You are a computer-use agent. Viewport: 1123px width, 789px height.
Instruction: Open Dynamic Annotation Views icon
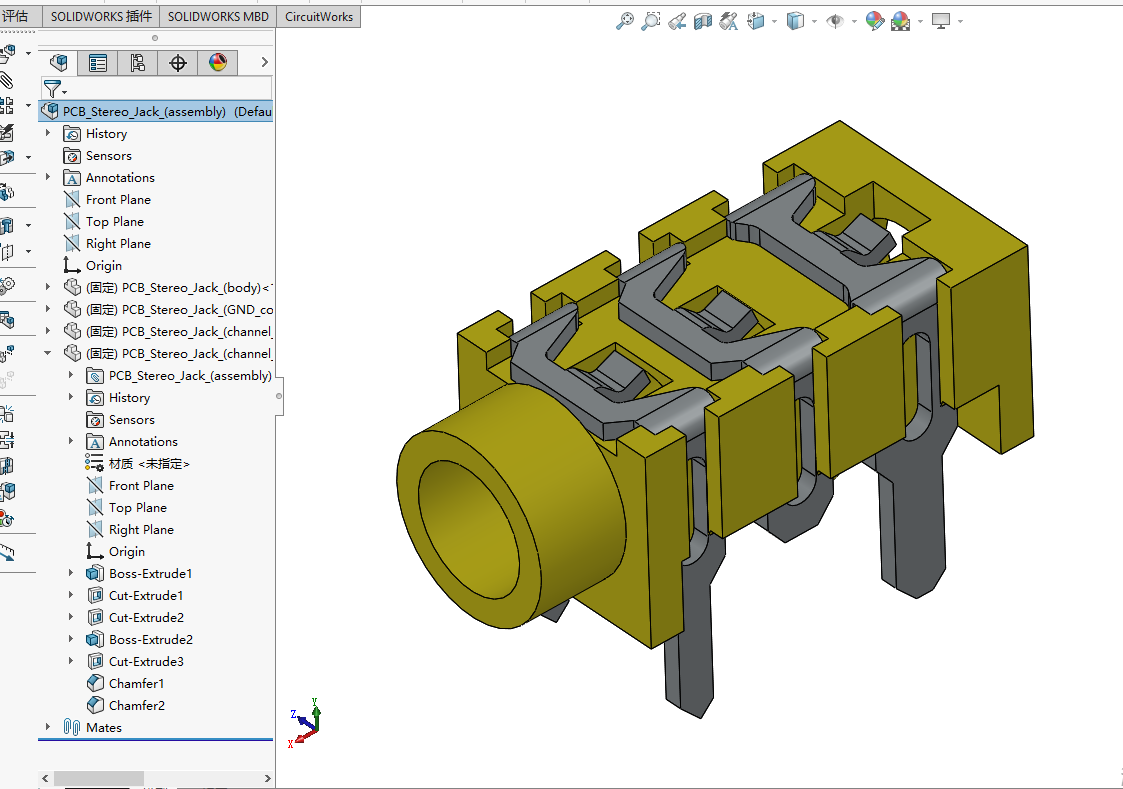click(728, 21)
